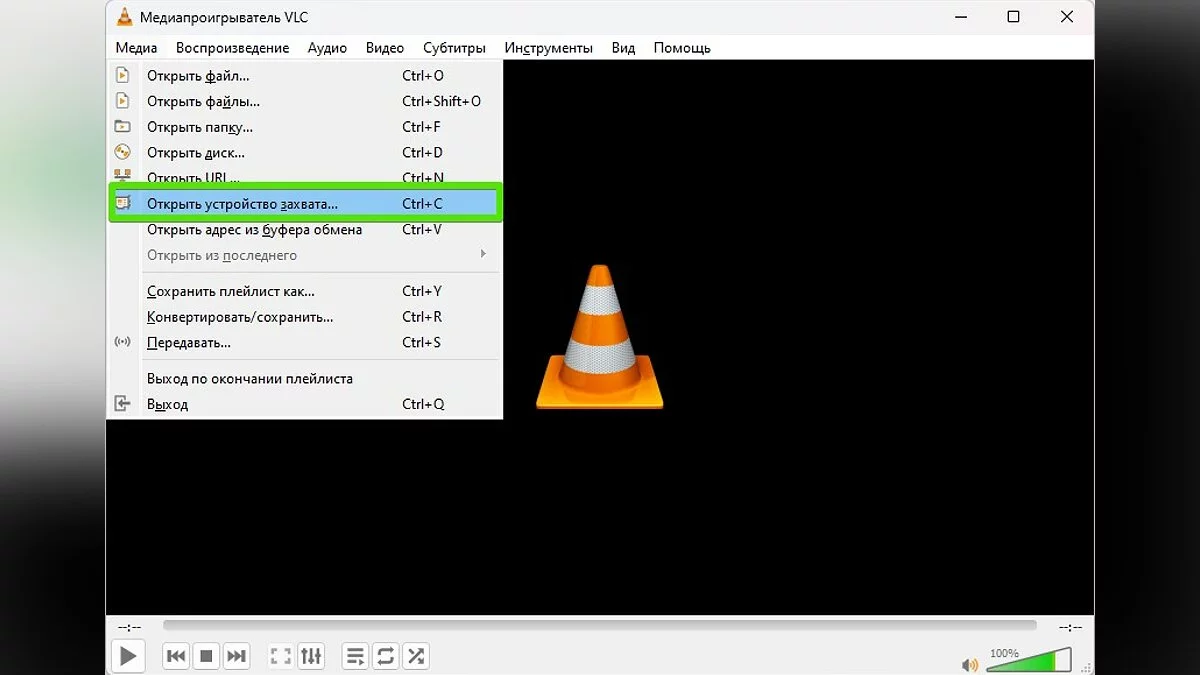Choose Открыть файлы... menu entry
Viewport: 1200px width, 675px height.
[x=304, y=101]
